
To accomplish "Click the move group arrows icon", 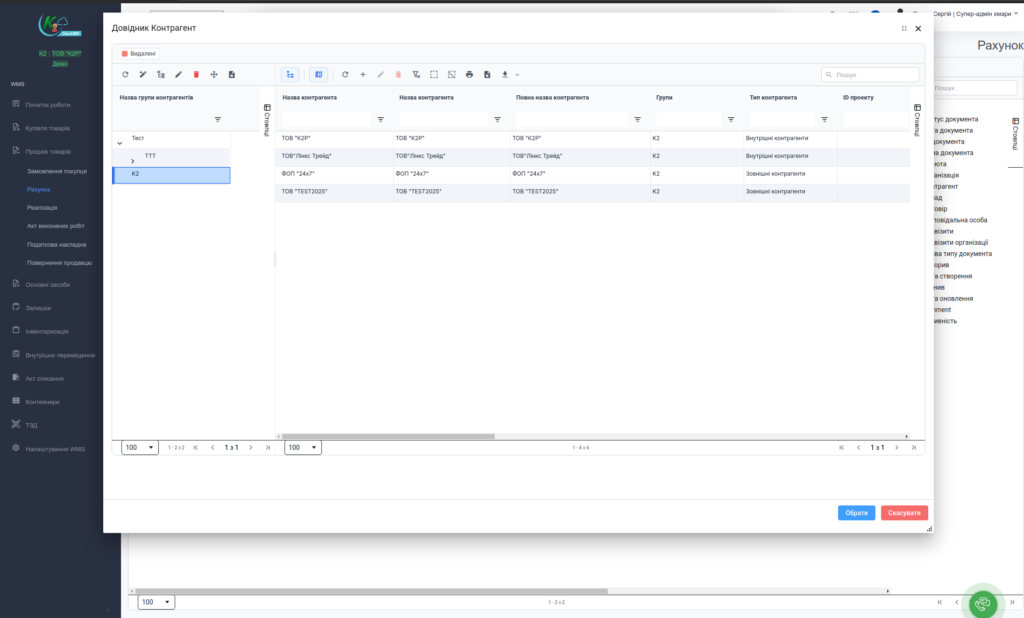I will click(214, 74).
